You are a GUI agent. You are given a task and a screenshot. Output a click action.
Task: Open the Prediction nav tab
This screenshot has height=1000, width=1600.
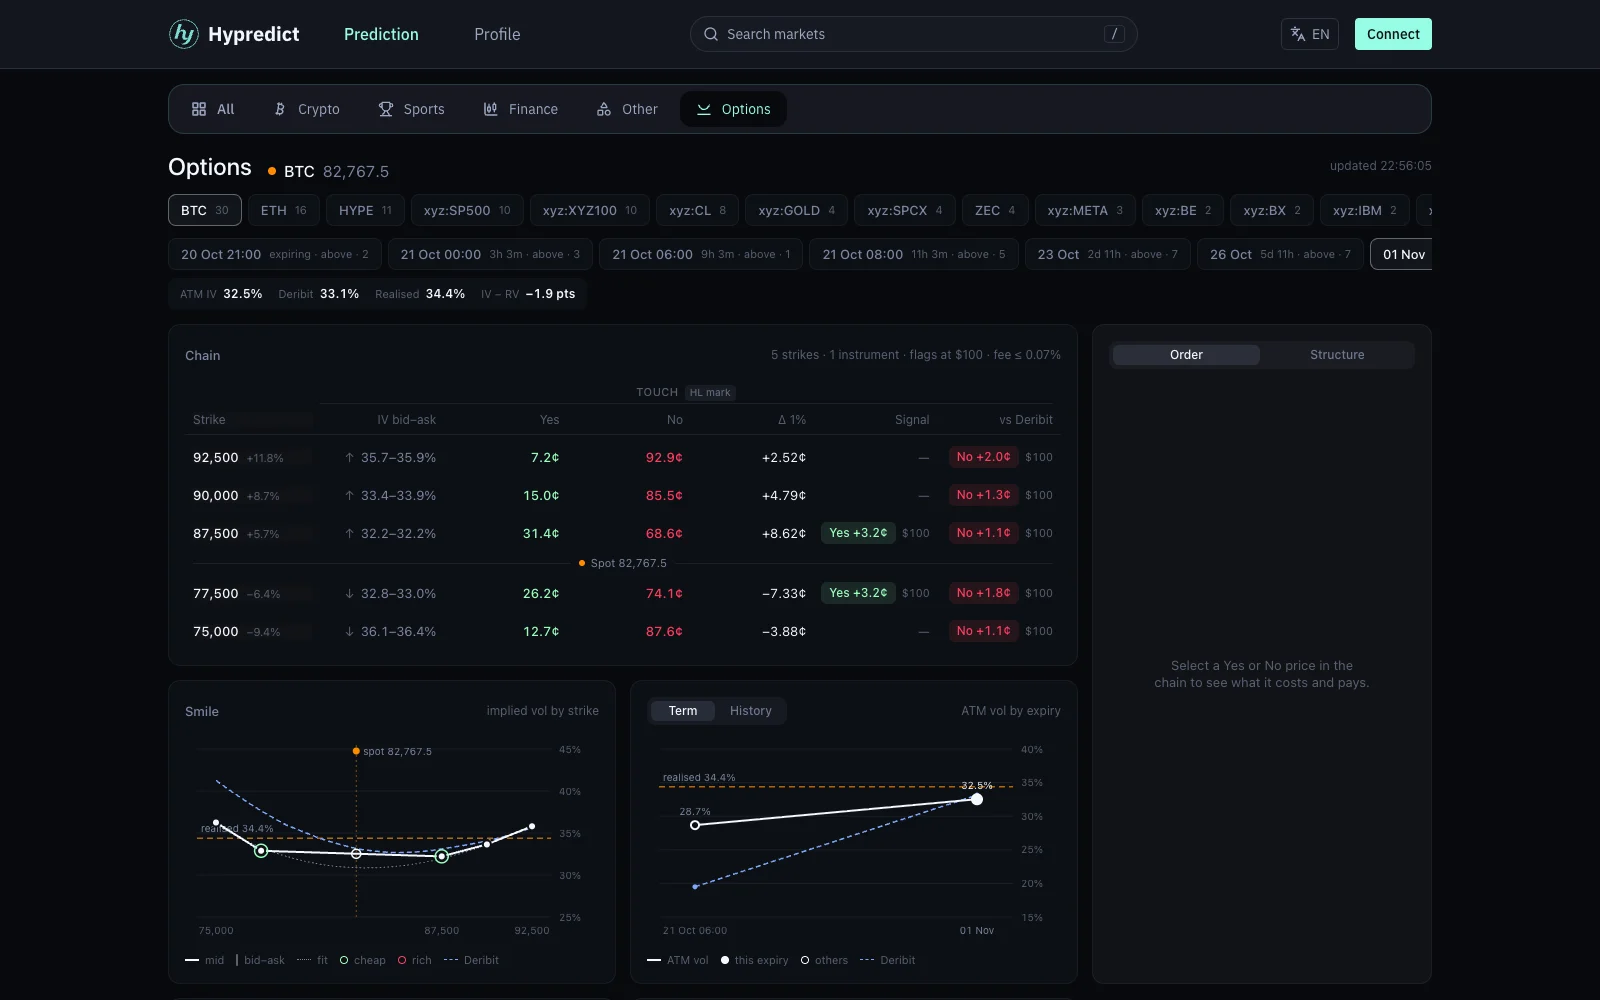[x=381, y=34]
